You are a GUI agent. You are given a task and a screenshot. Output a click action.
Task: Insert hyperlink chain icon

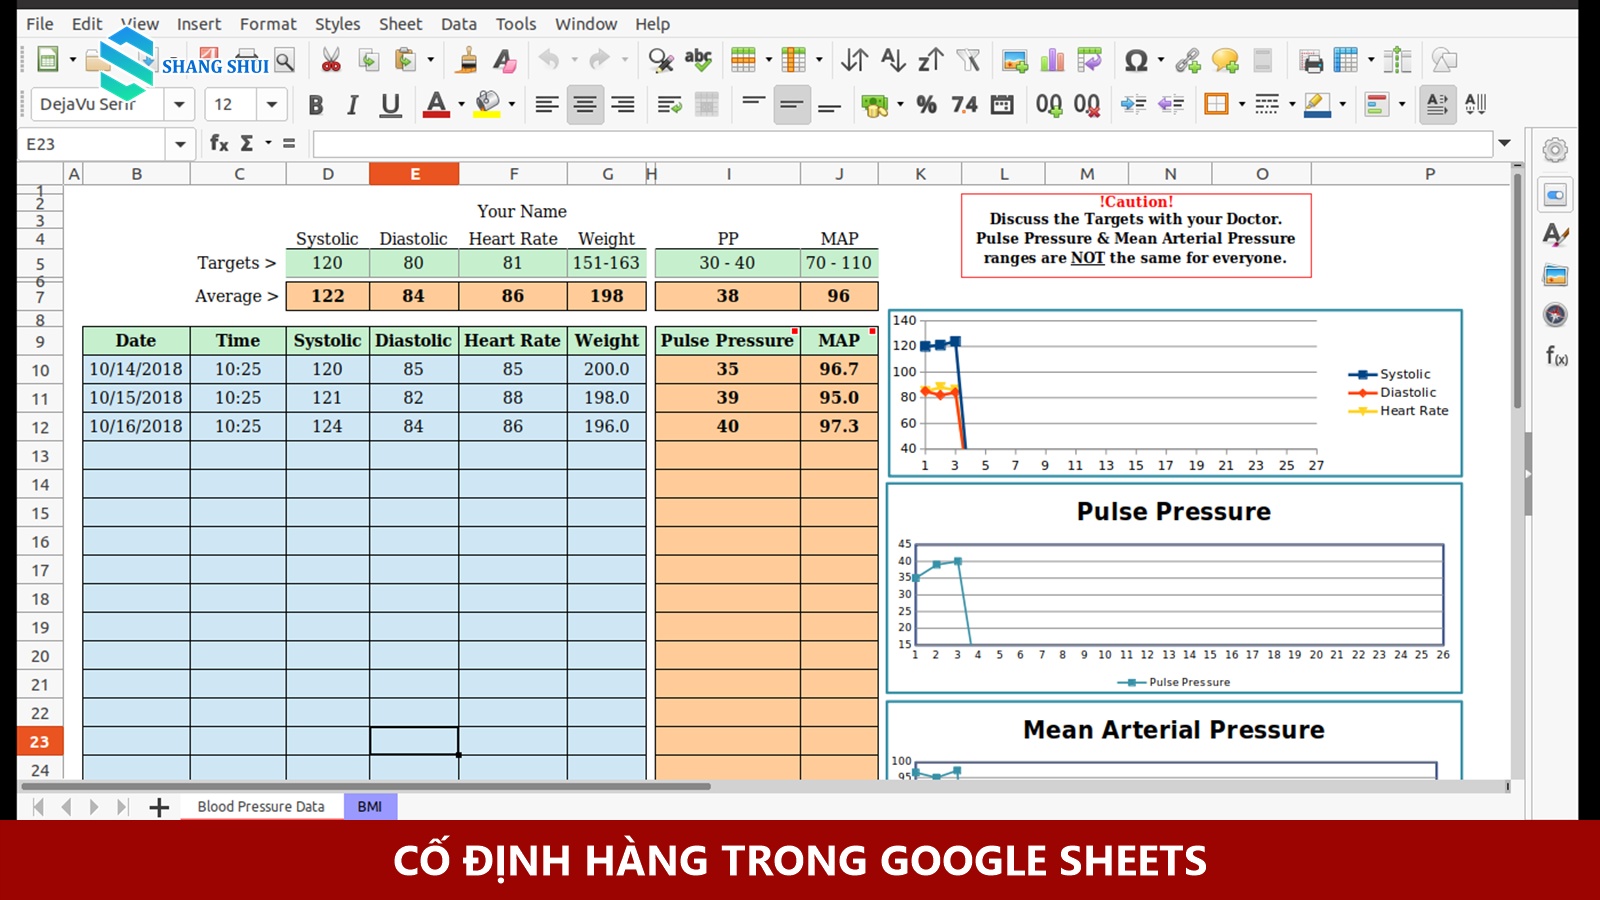(1188, 61)
